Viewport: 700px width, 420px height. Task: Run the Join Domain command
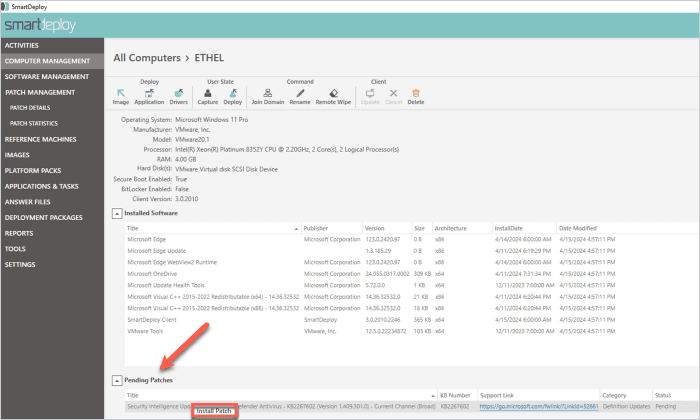[x=267, y=96]
